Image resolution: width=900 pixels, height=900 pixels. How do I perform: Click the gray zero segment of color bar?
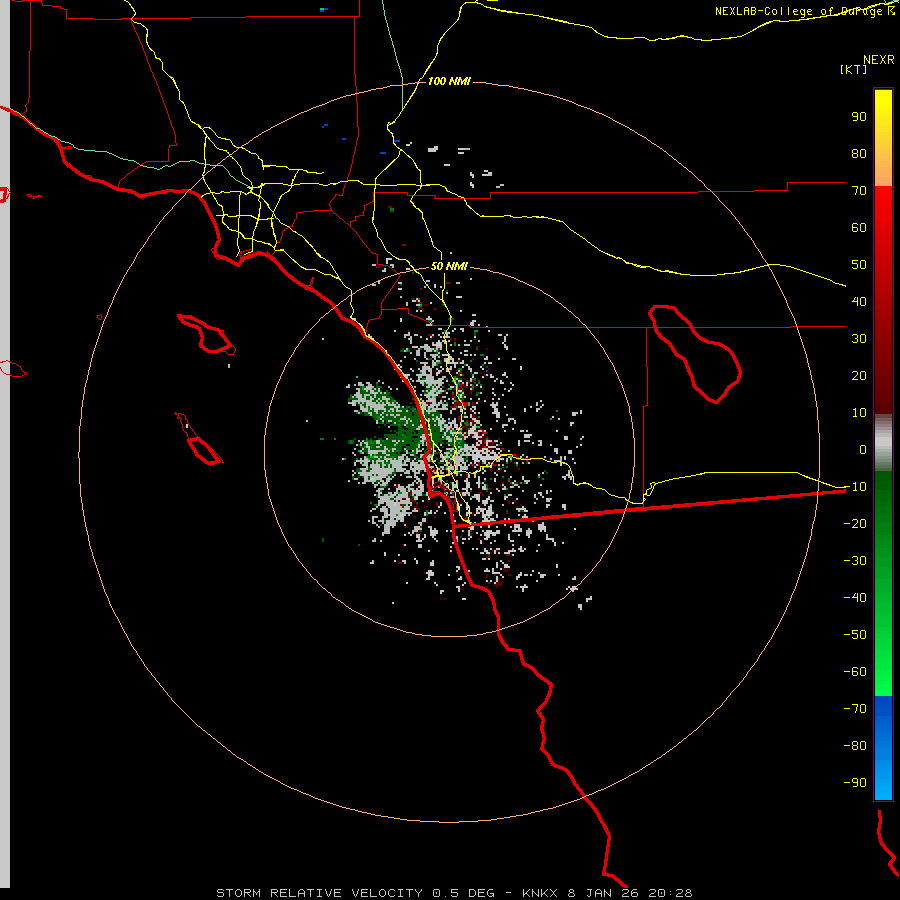[x=883, y=443]
